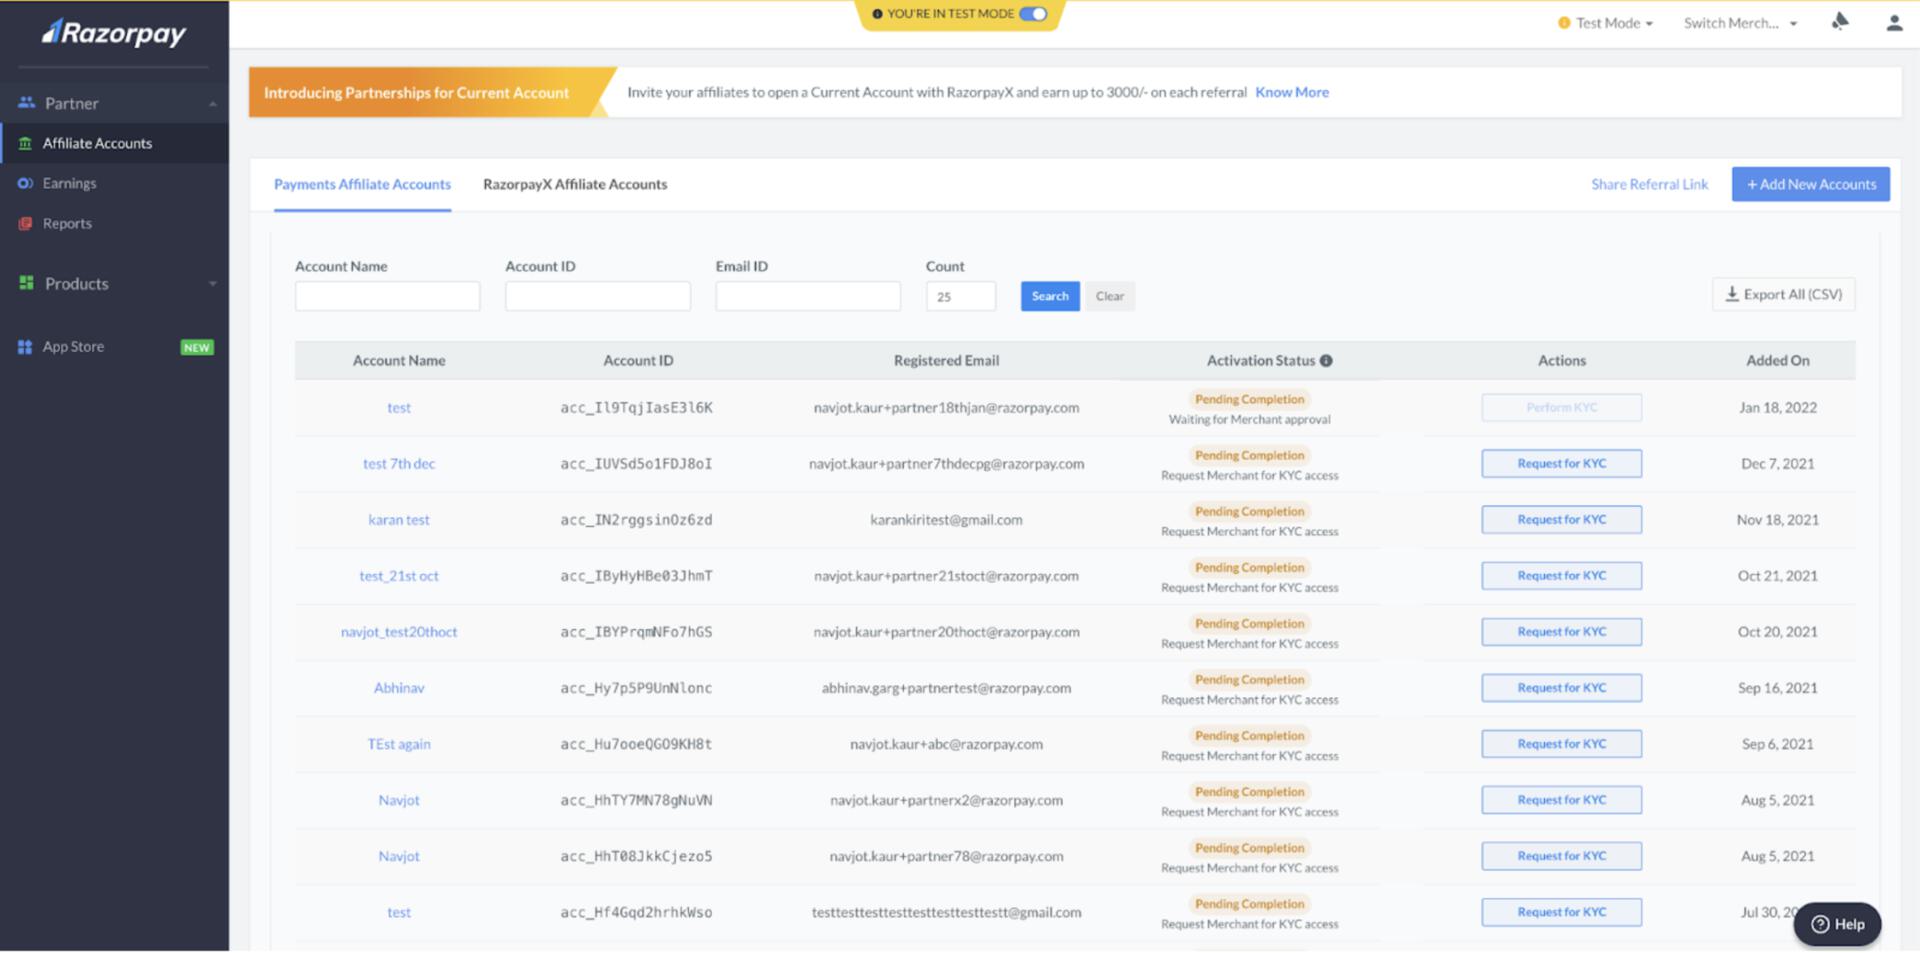Image resolution: width=1920 pixels, height=953 pixels.
Task: Toggle the test mode switch off
Action: (x=1033, y=14)
